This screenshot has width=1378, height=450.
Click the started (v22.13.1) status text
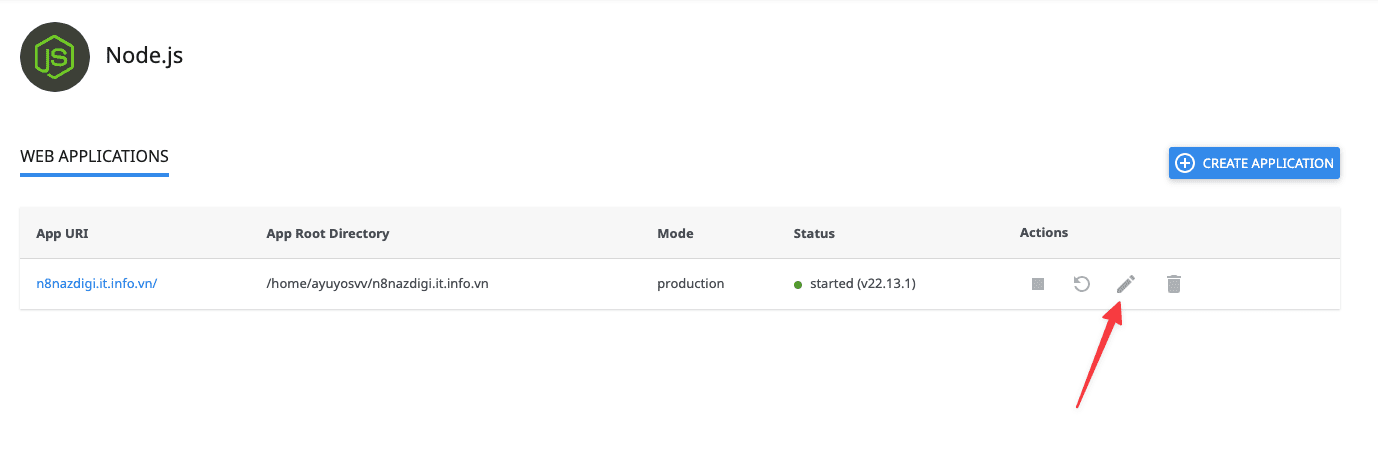tap(863, 284)
